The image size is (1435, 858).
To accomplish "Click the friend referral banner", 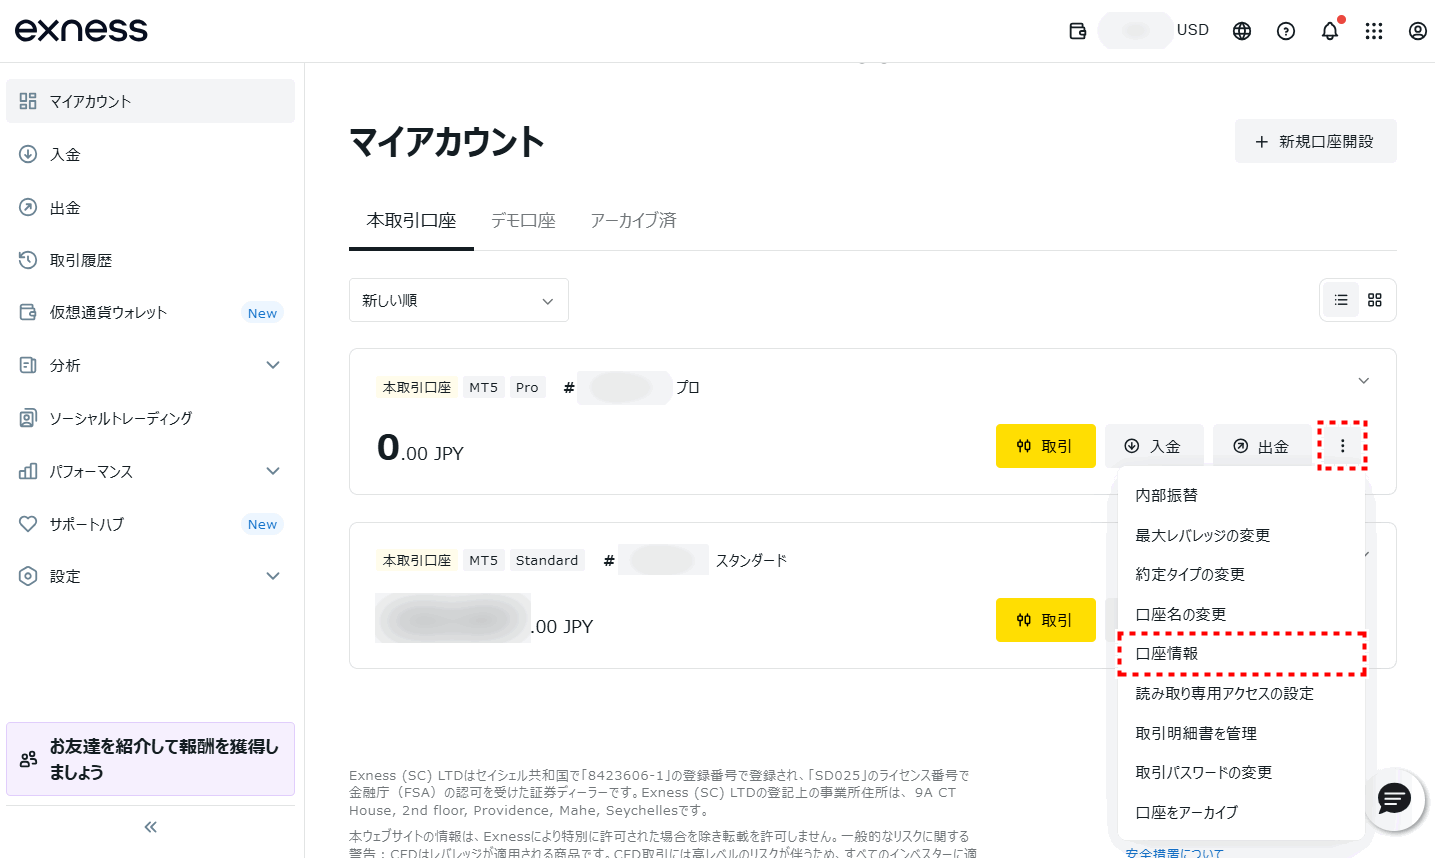I will point(150,759).
